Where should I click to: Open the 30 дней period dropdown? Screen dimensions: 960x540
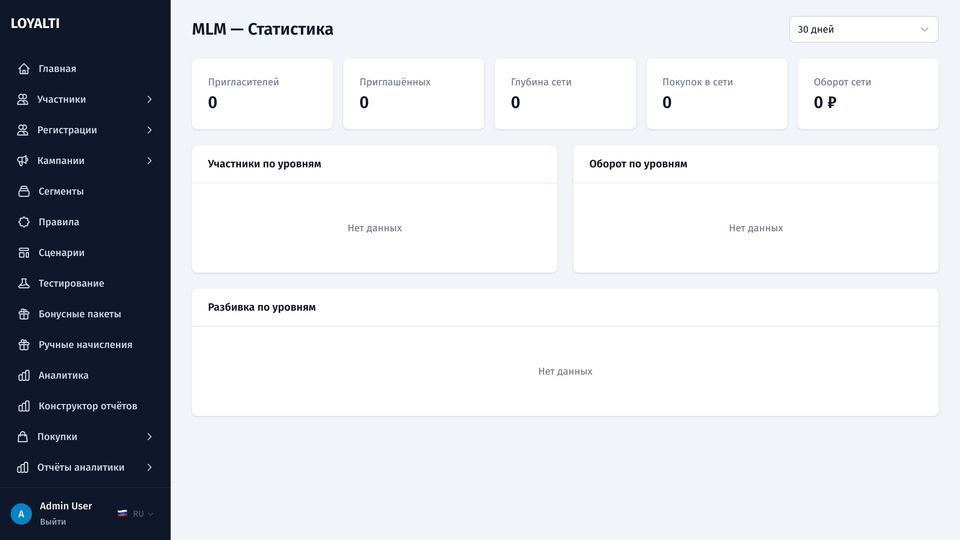pyautogui.click(x=863, y=29)
